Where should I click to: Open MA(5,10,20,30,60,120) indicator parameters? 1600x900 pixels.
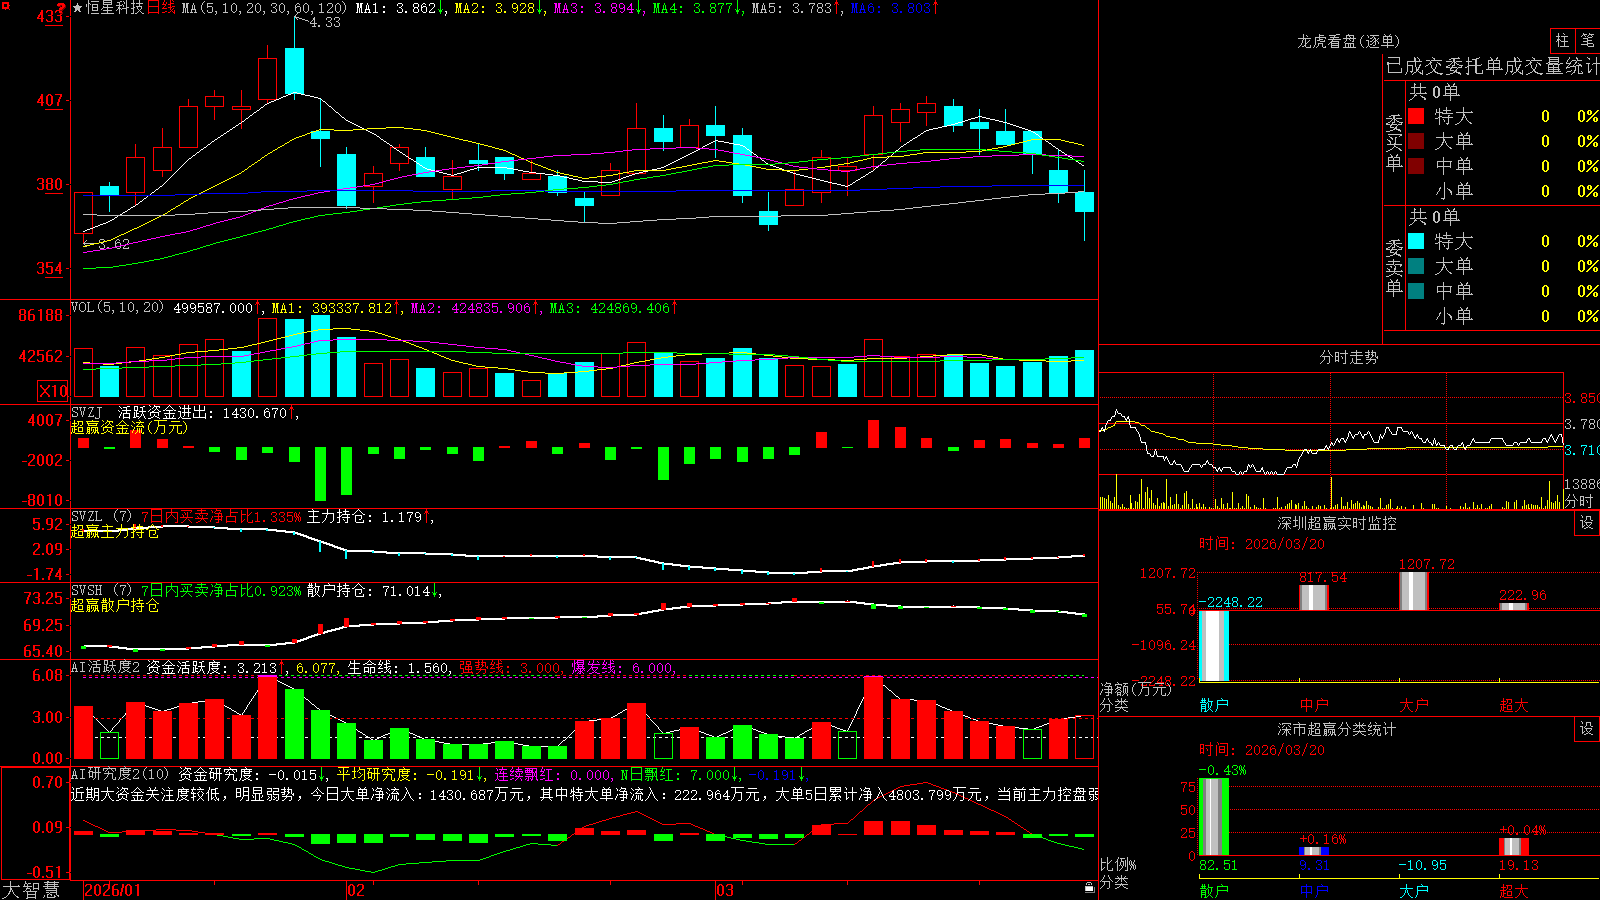click(x=264, y=8)
